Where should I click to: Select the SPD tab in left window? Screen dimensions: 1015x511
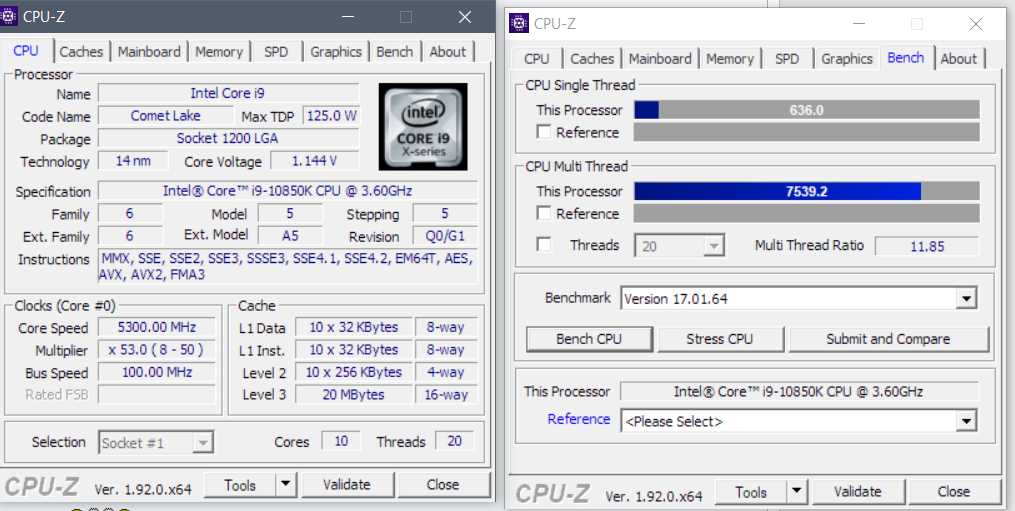click(276, 52)
